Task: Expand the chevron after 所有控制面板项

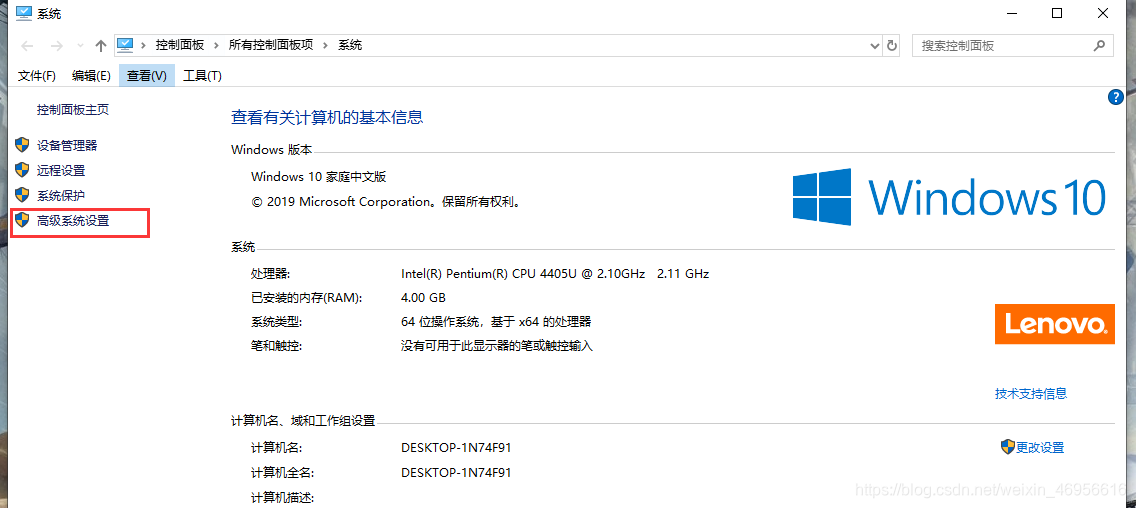Action: click(x=325, y=45)
